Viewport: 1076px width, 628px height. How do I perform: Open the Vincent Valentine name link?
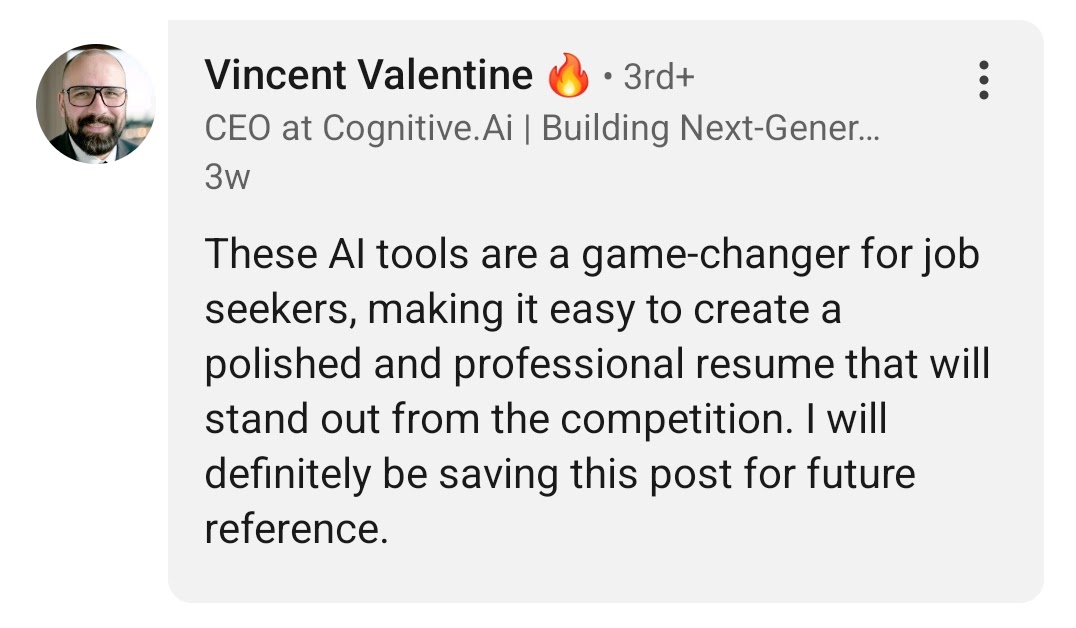point(368,76)
